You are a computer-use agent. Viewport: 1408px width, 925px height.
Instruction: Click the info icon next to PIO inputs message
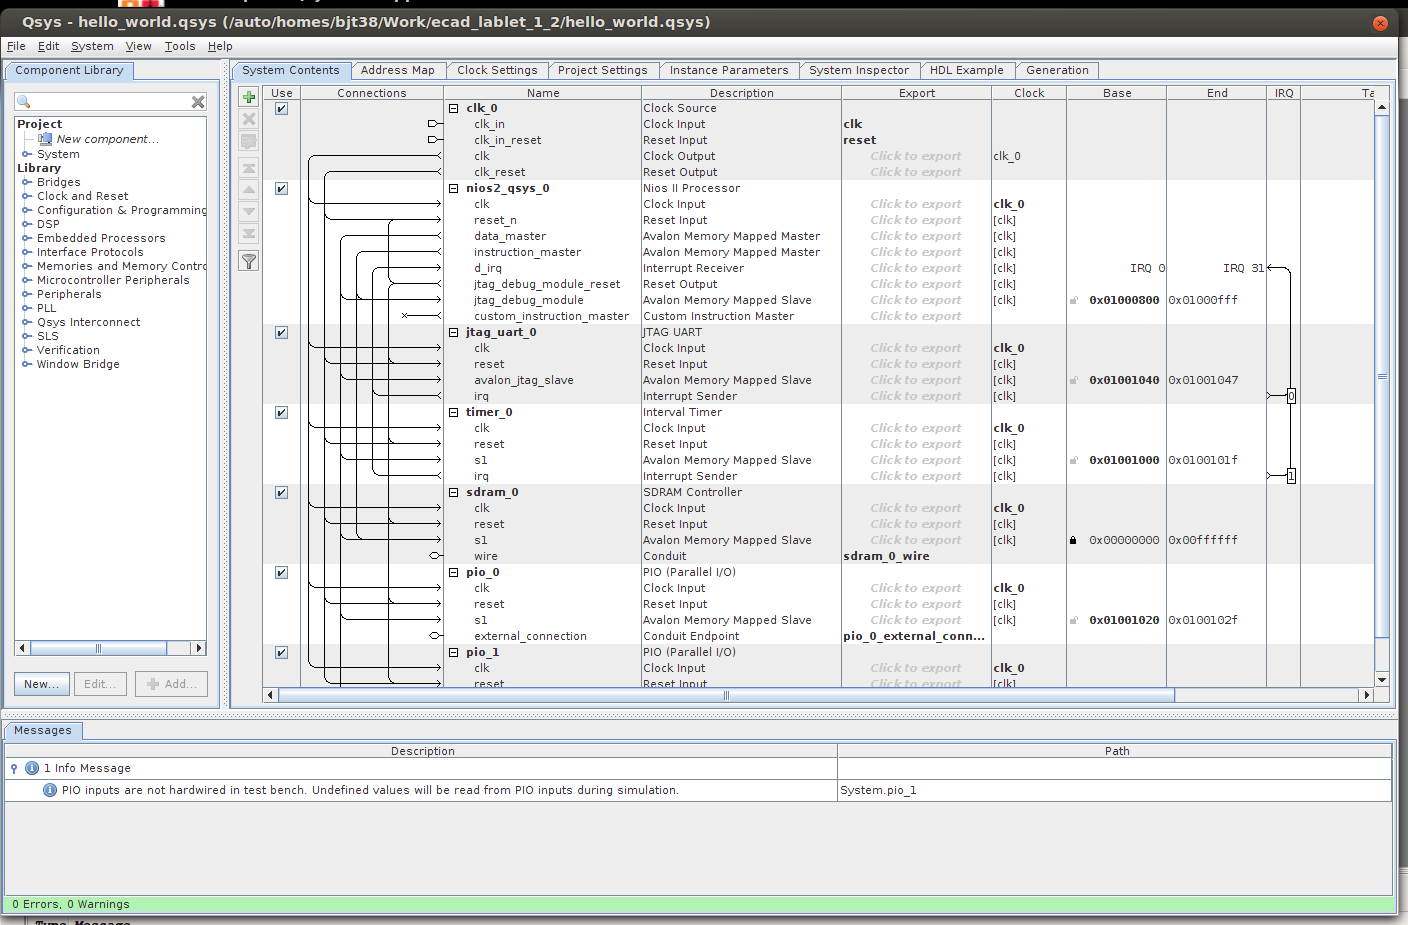50,790
